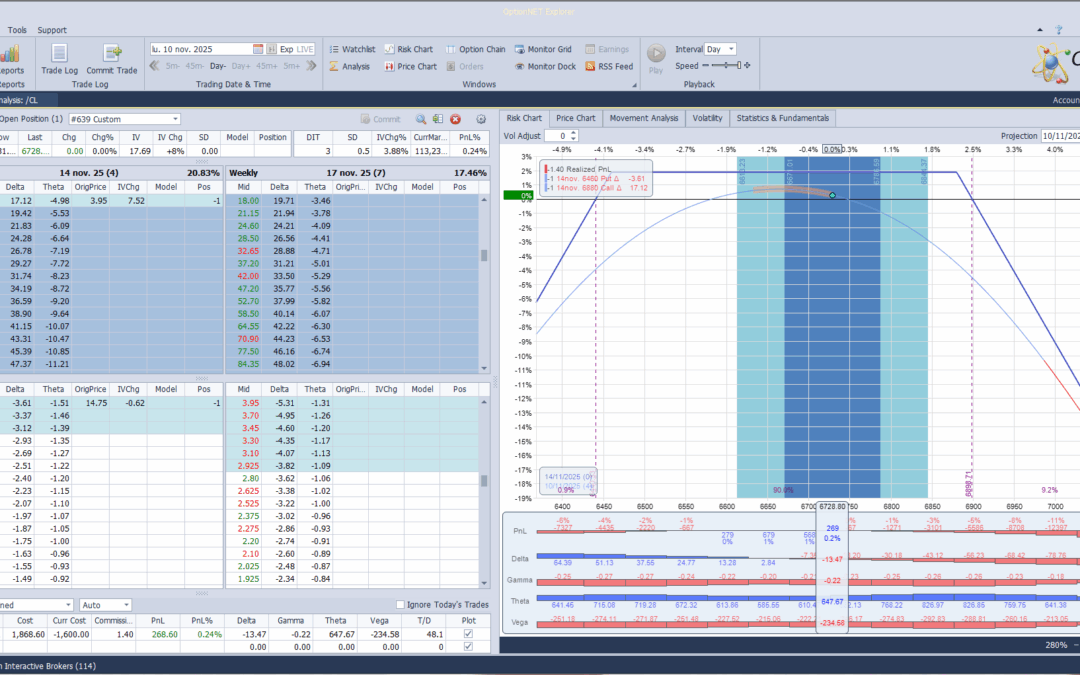Open the Monitor Grid window
This screenshot has height=675, width=1080.
543,49
